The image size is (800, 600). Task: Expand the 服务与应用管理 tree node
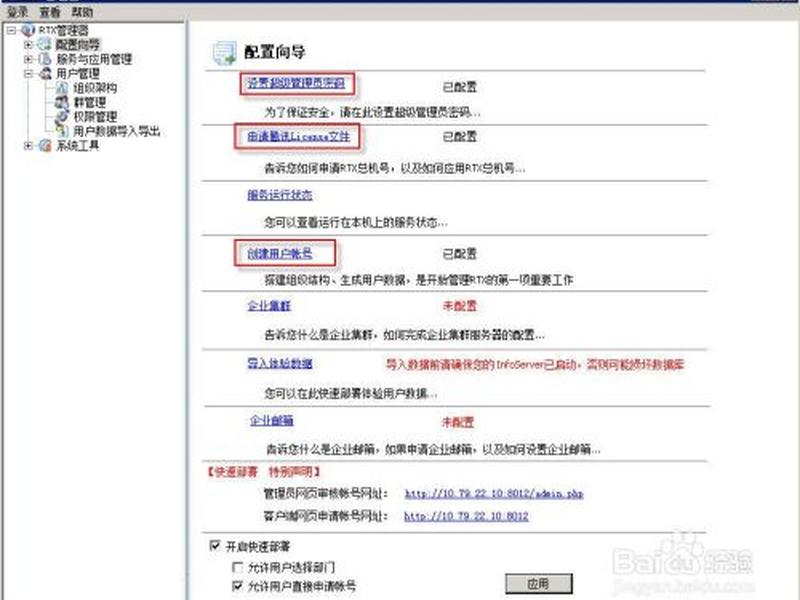click(28, 59)
